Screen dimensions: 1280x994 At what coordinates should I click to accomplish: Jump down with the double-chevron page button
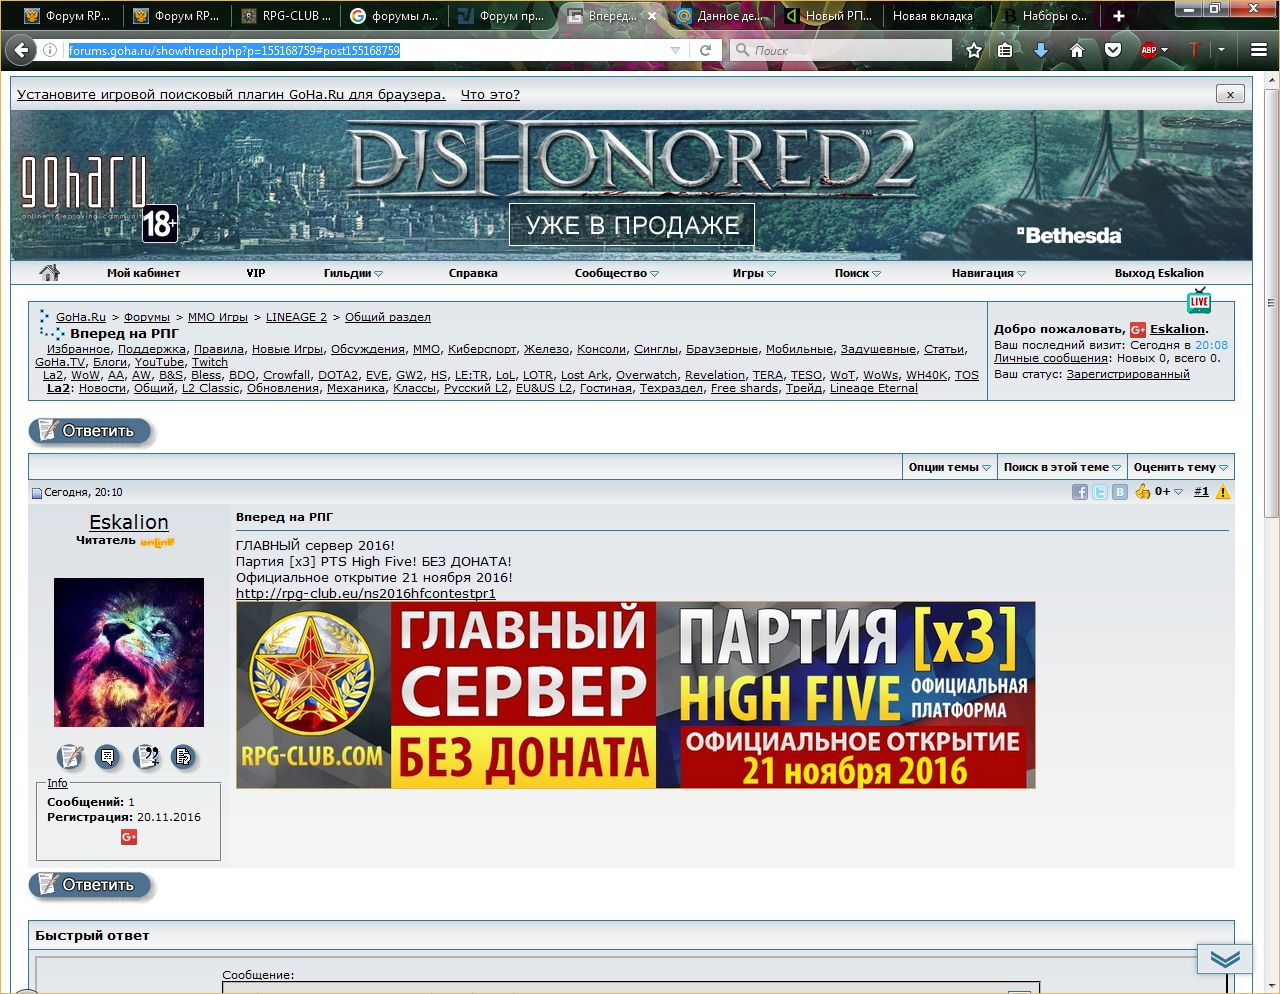1225,959
